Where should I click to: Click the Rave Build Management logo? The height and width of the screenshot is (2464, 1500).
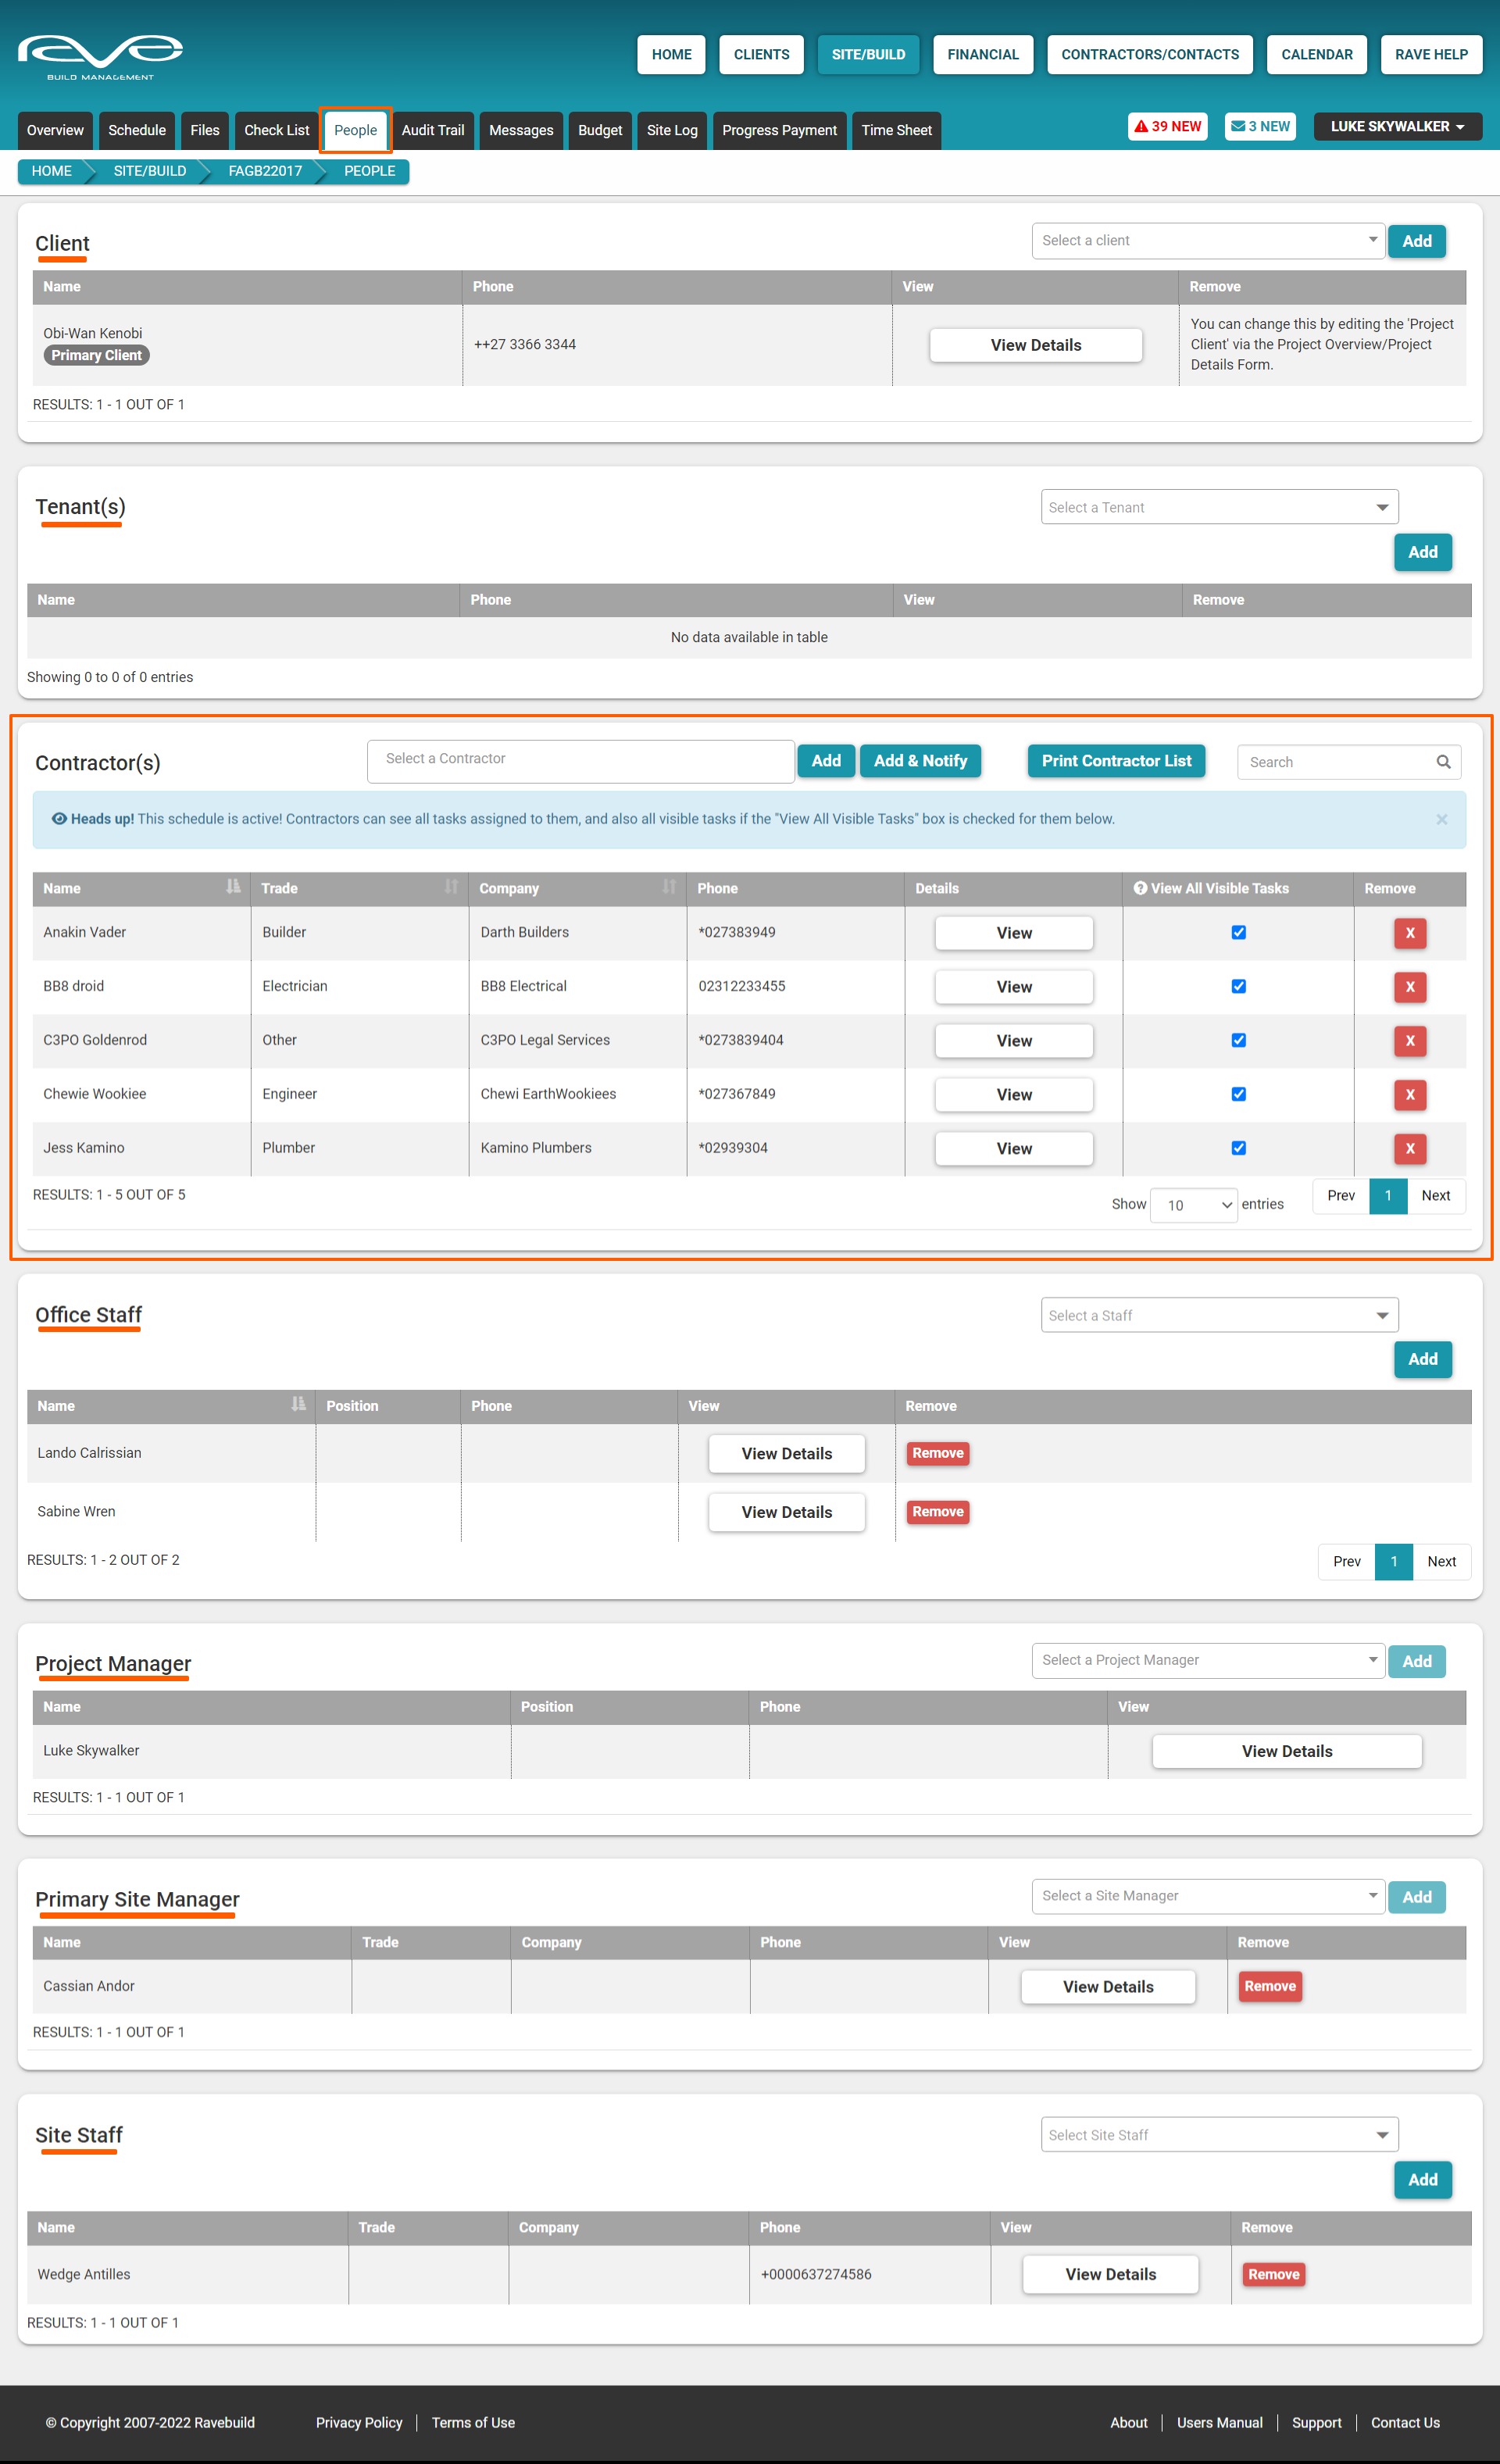pos(100,56)
